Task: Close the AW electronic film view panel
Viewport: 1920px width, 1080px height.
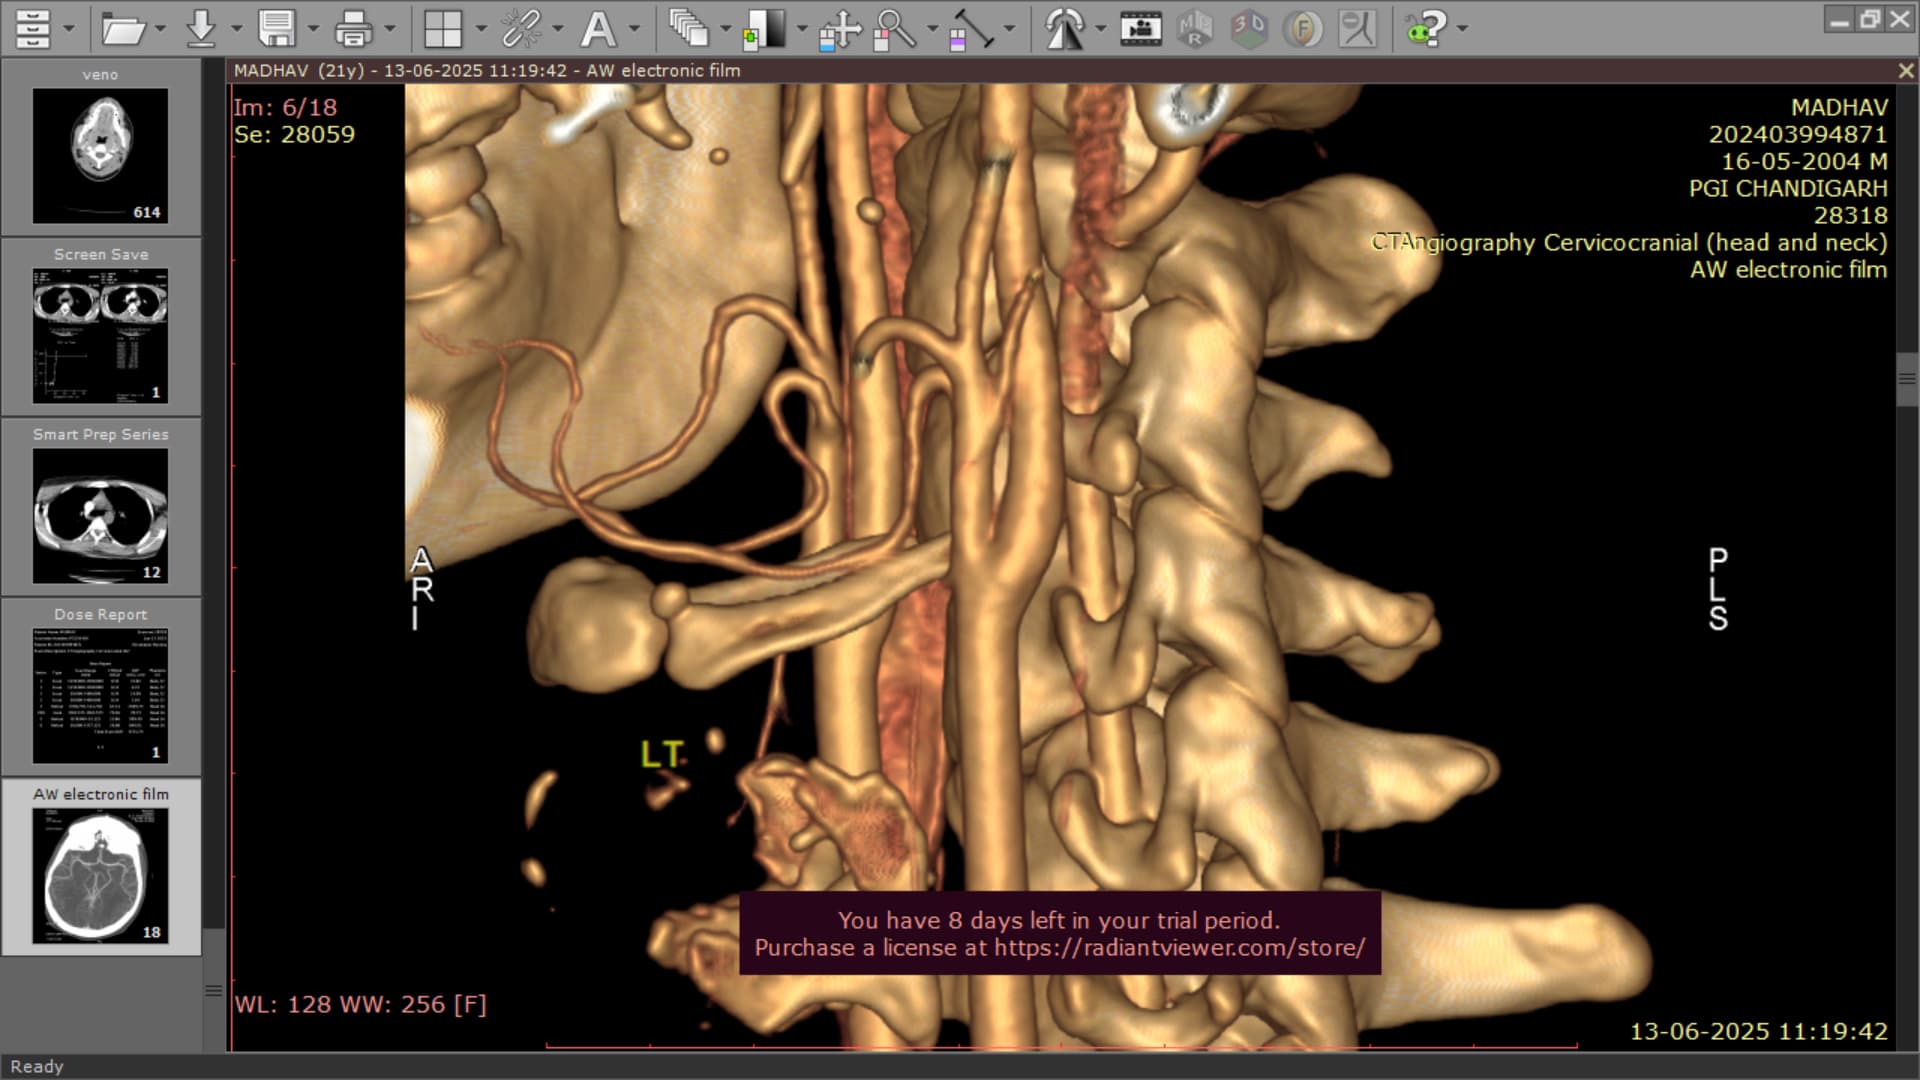Action: point(1906,71)
